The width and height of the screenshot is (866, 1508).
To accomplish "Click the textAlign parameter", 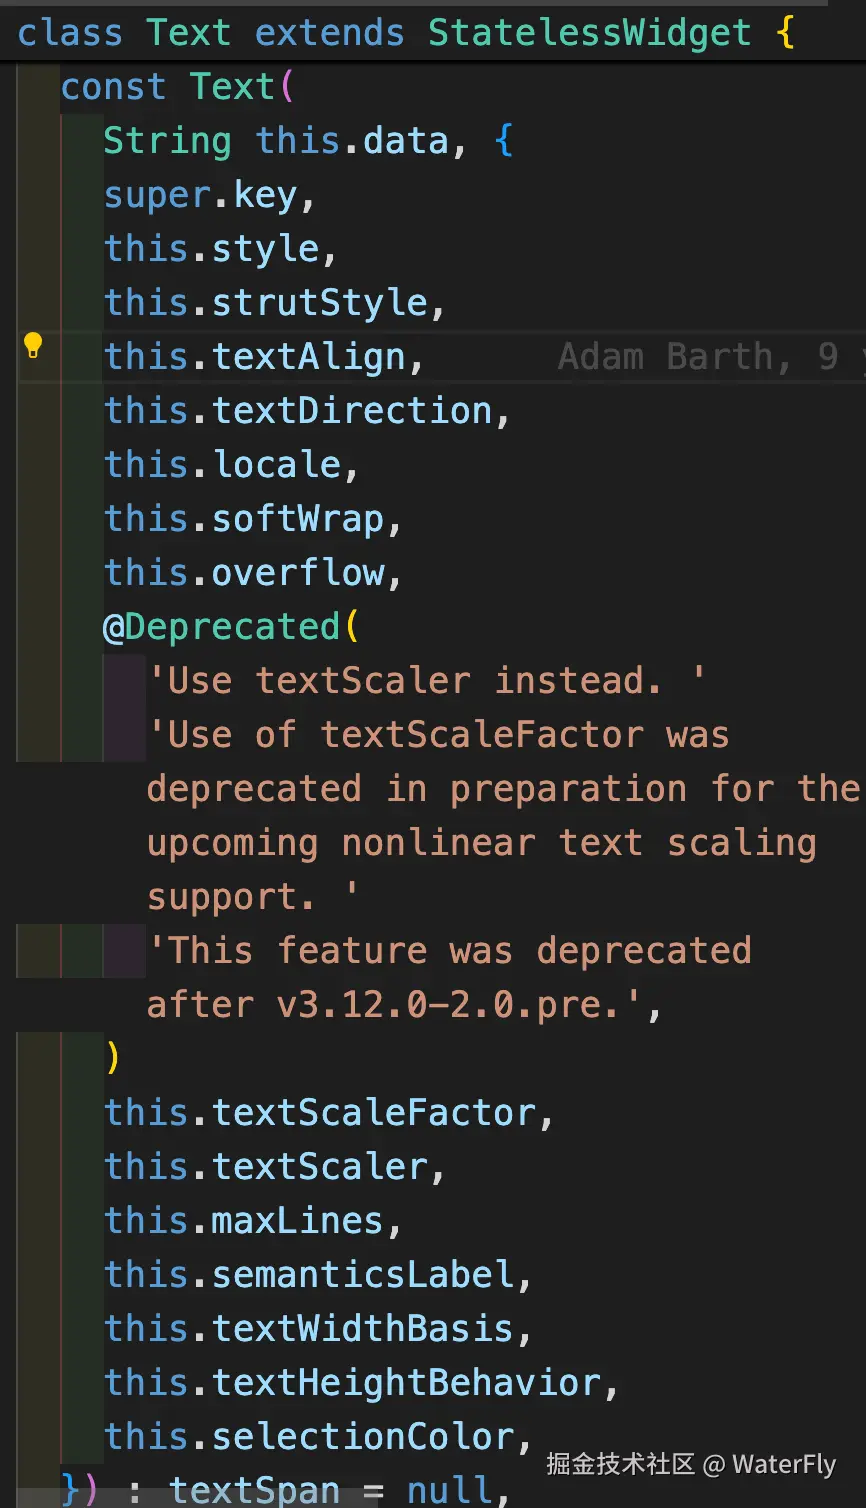I will coord(308,357).
